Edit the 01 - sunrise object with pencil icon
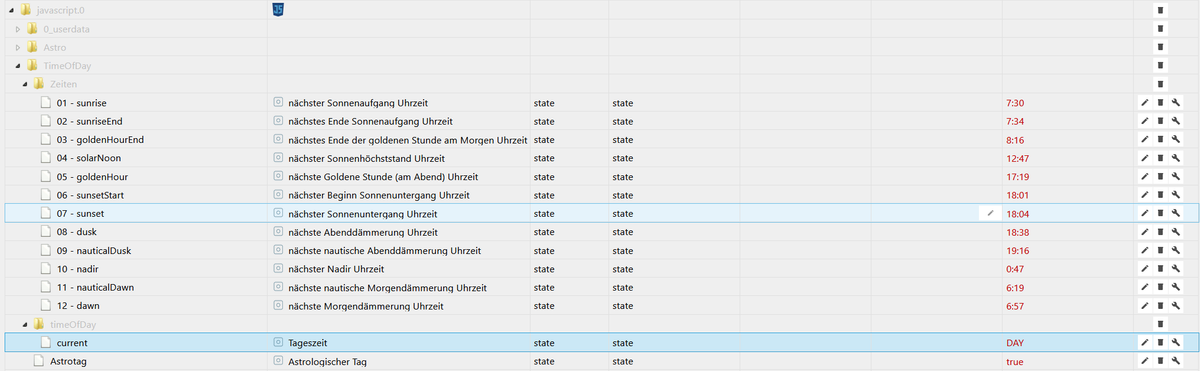 [1144, 103]
